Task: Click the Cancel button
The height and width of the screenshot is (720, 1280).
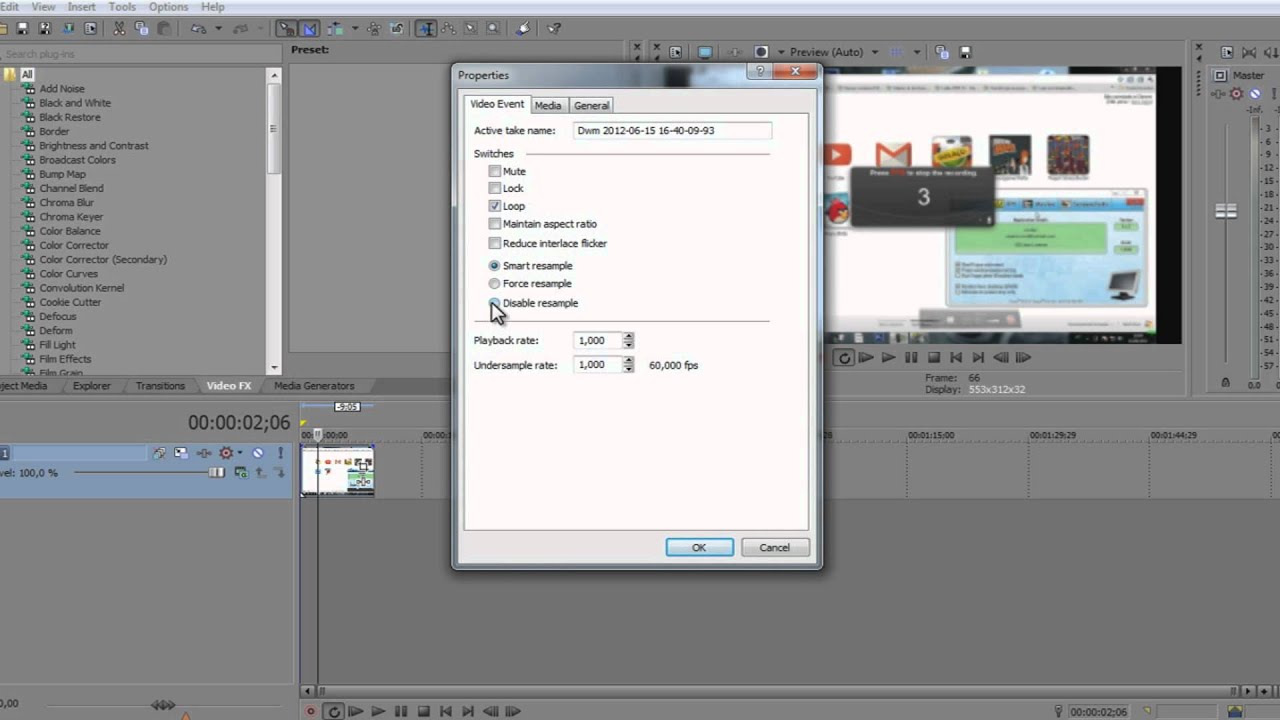Action: pos(774,547)
